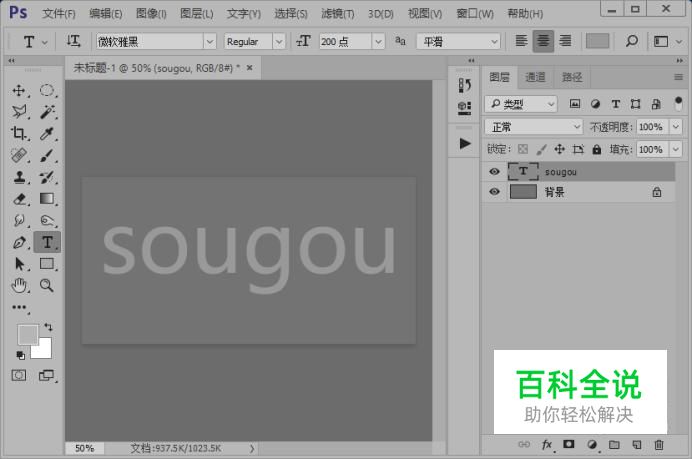Switch to the 路径 tab
The image size is (692, 459).
point(572,77)
